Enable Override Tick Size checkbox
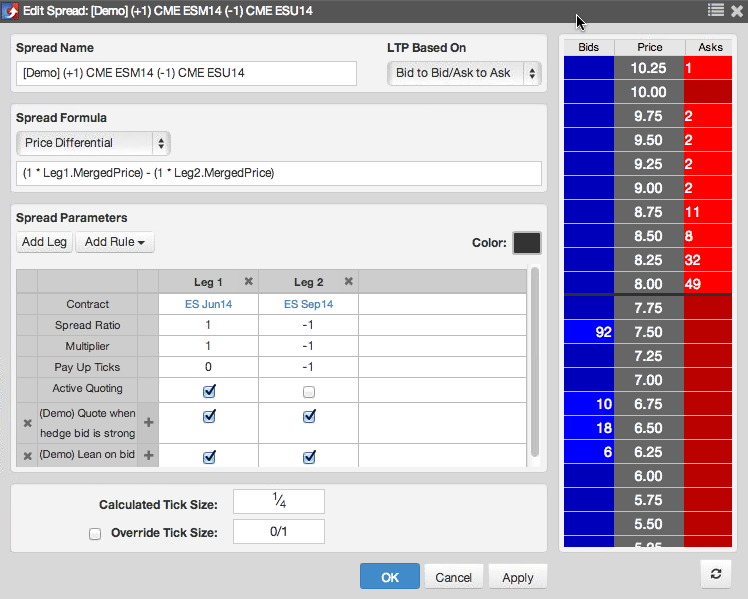748x599 pixels. pyautogui.click(x=95, y=534)
